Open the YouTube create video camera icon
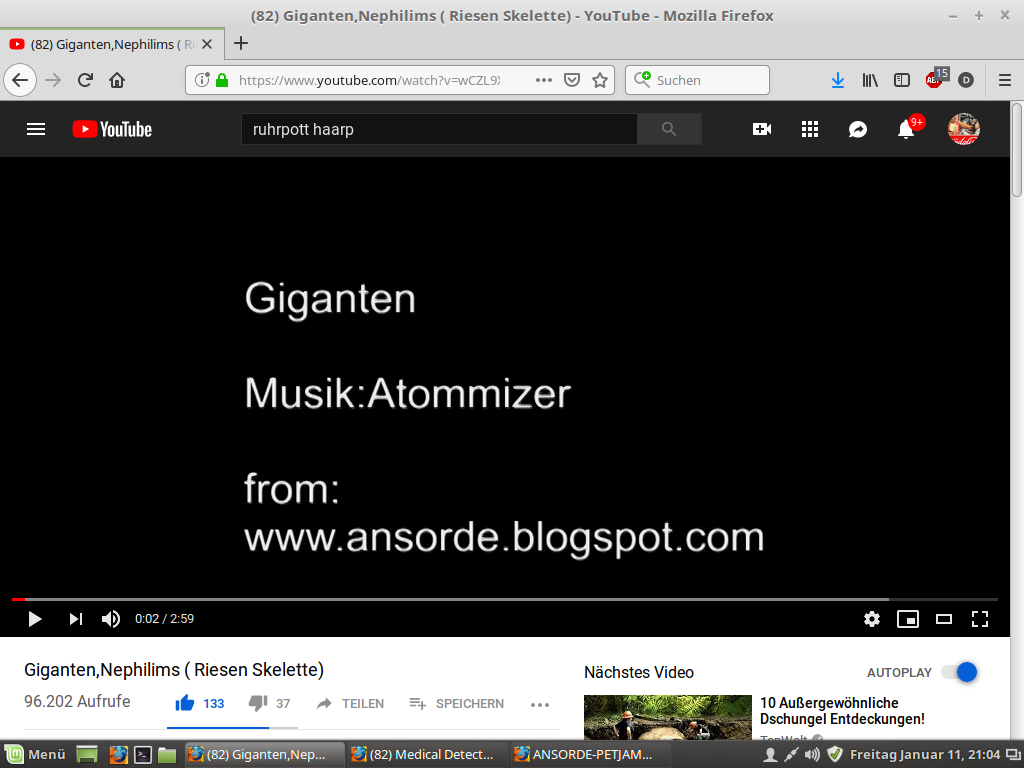 pos(761,129)
